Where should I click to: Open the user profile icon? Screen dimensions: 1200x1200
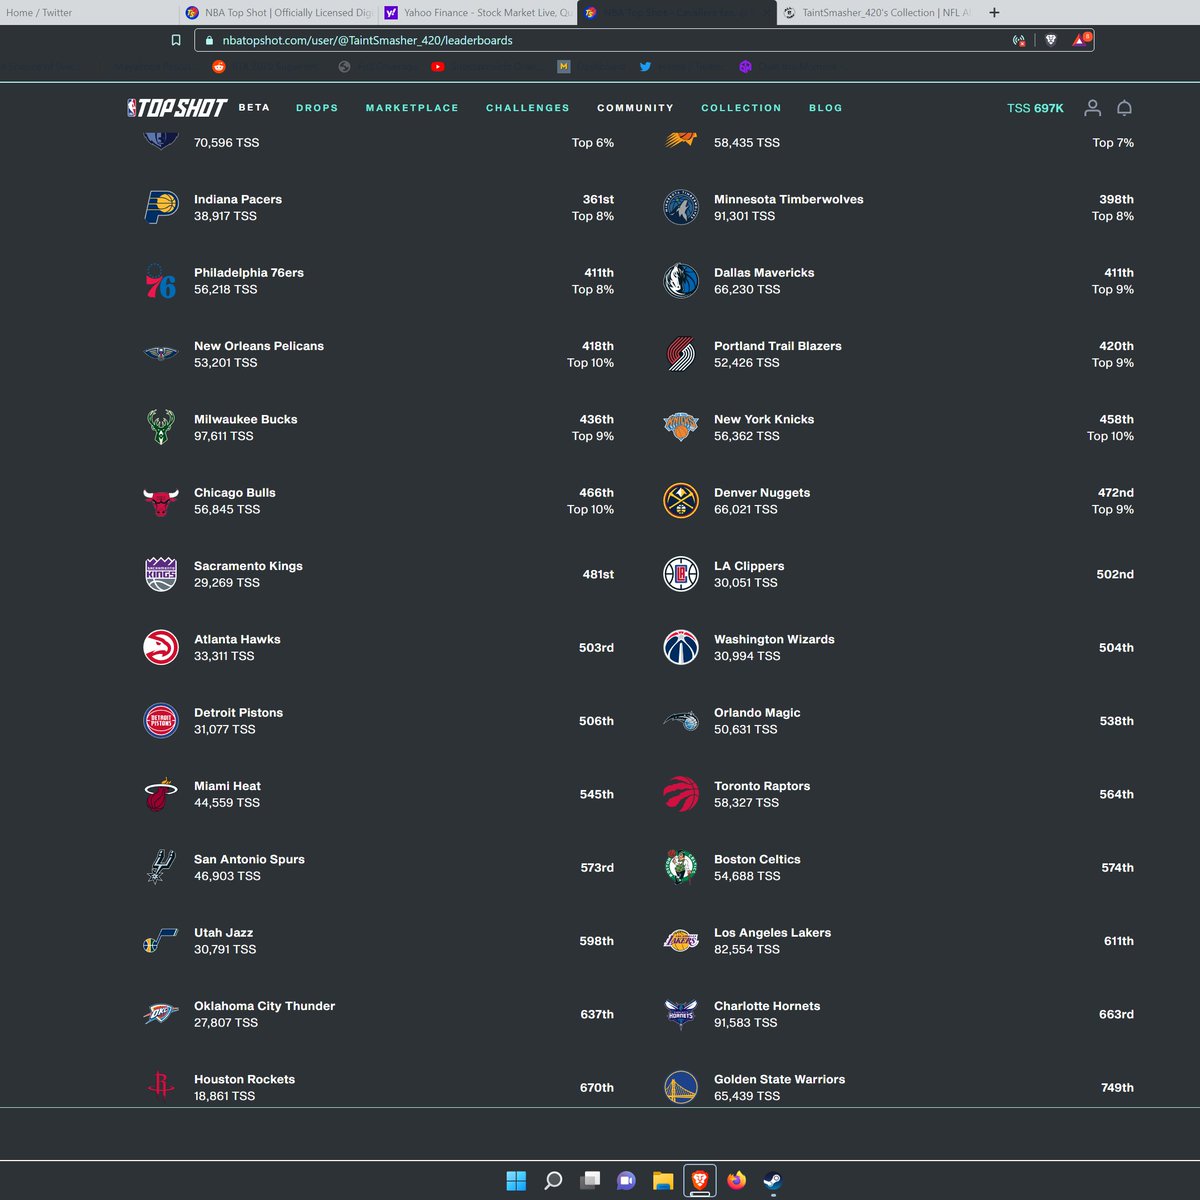point(1092,108)
